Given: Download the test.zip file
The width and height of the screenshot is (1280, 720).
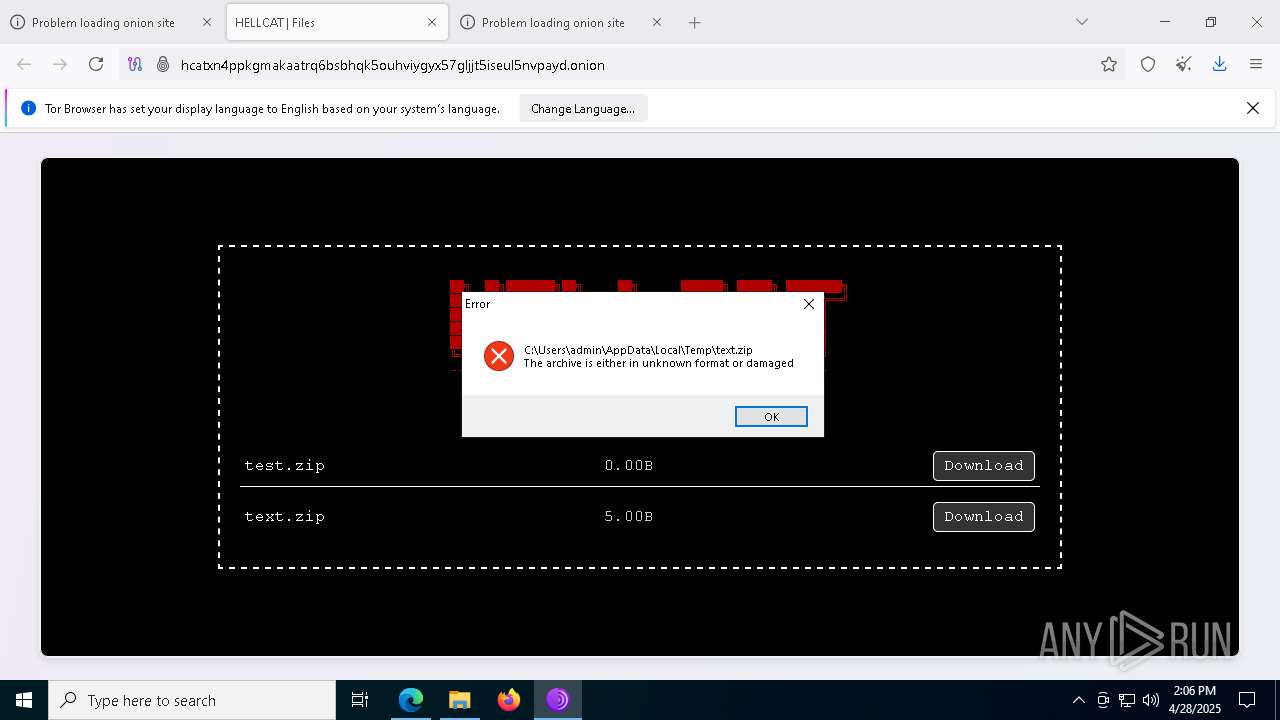Looking at the screenshot, I should pyautogui.click(x=984, y=466).
